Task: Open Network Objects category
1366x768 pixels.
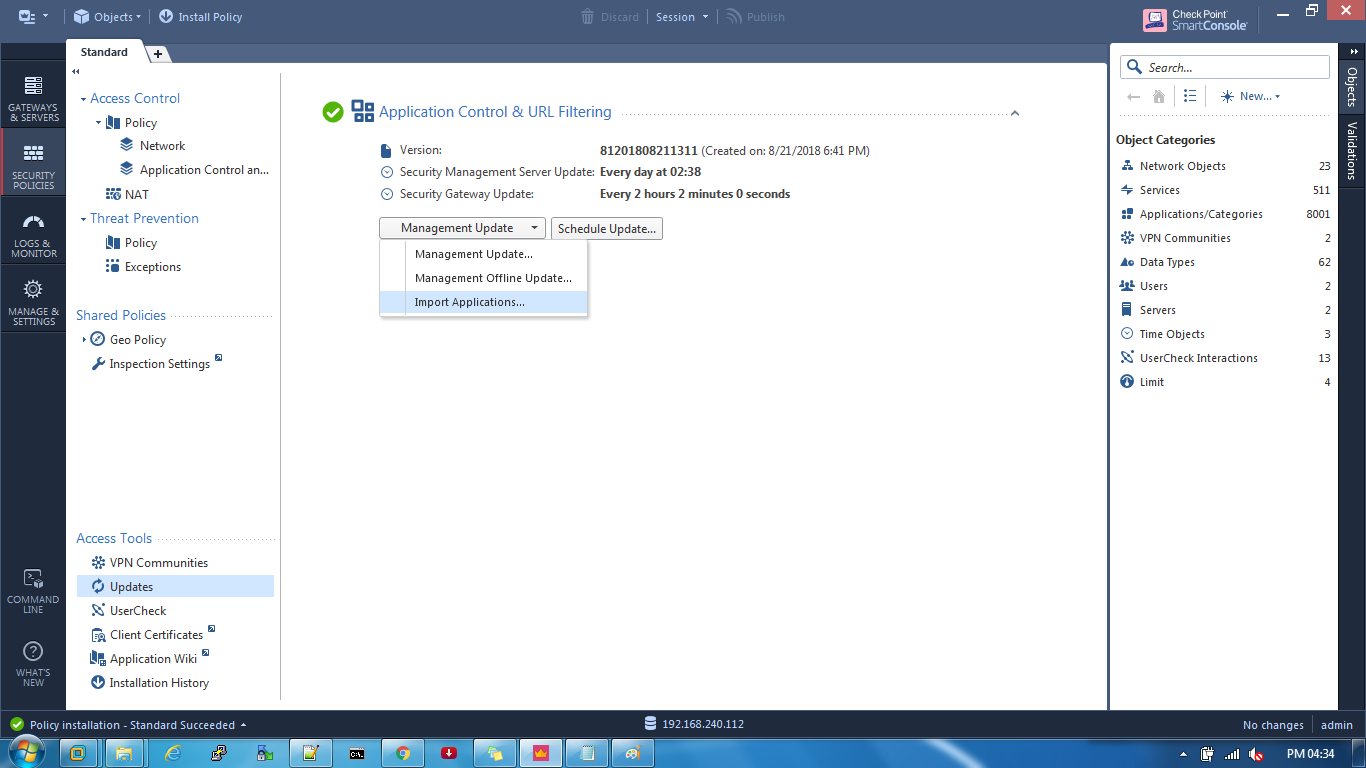Action: click(x=1224, y=166)
